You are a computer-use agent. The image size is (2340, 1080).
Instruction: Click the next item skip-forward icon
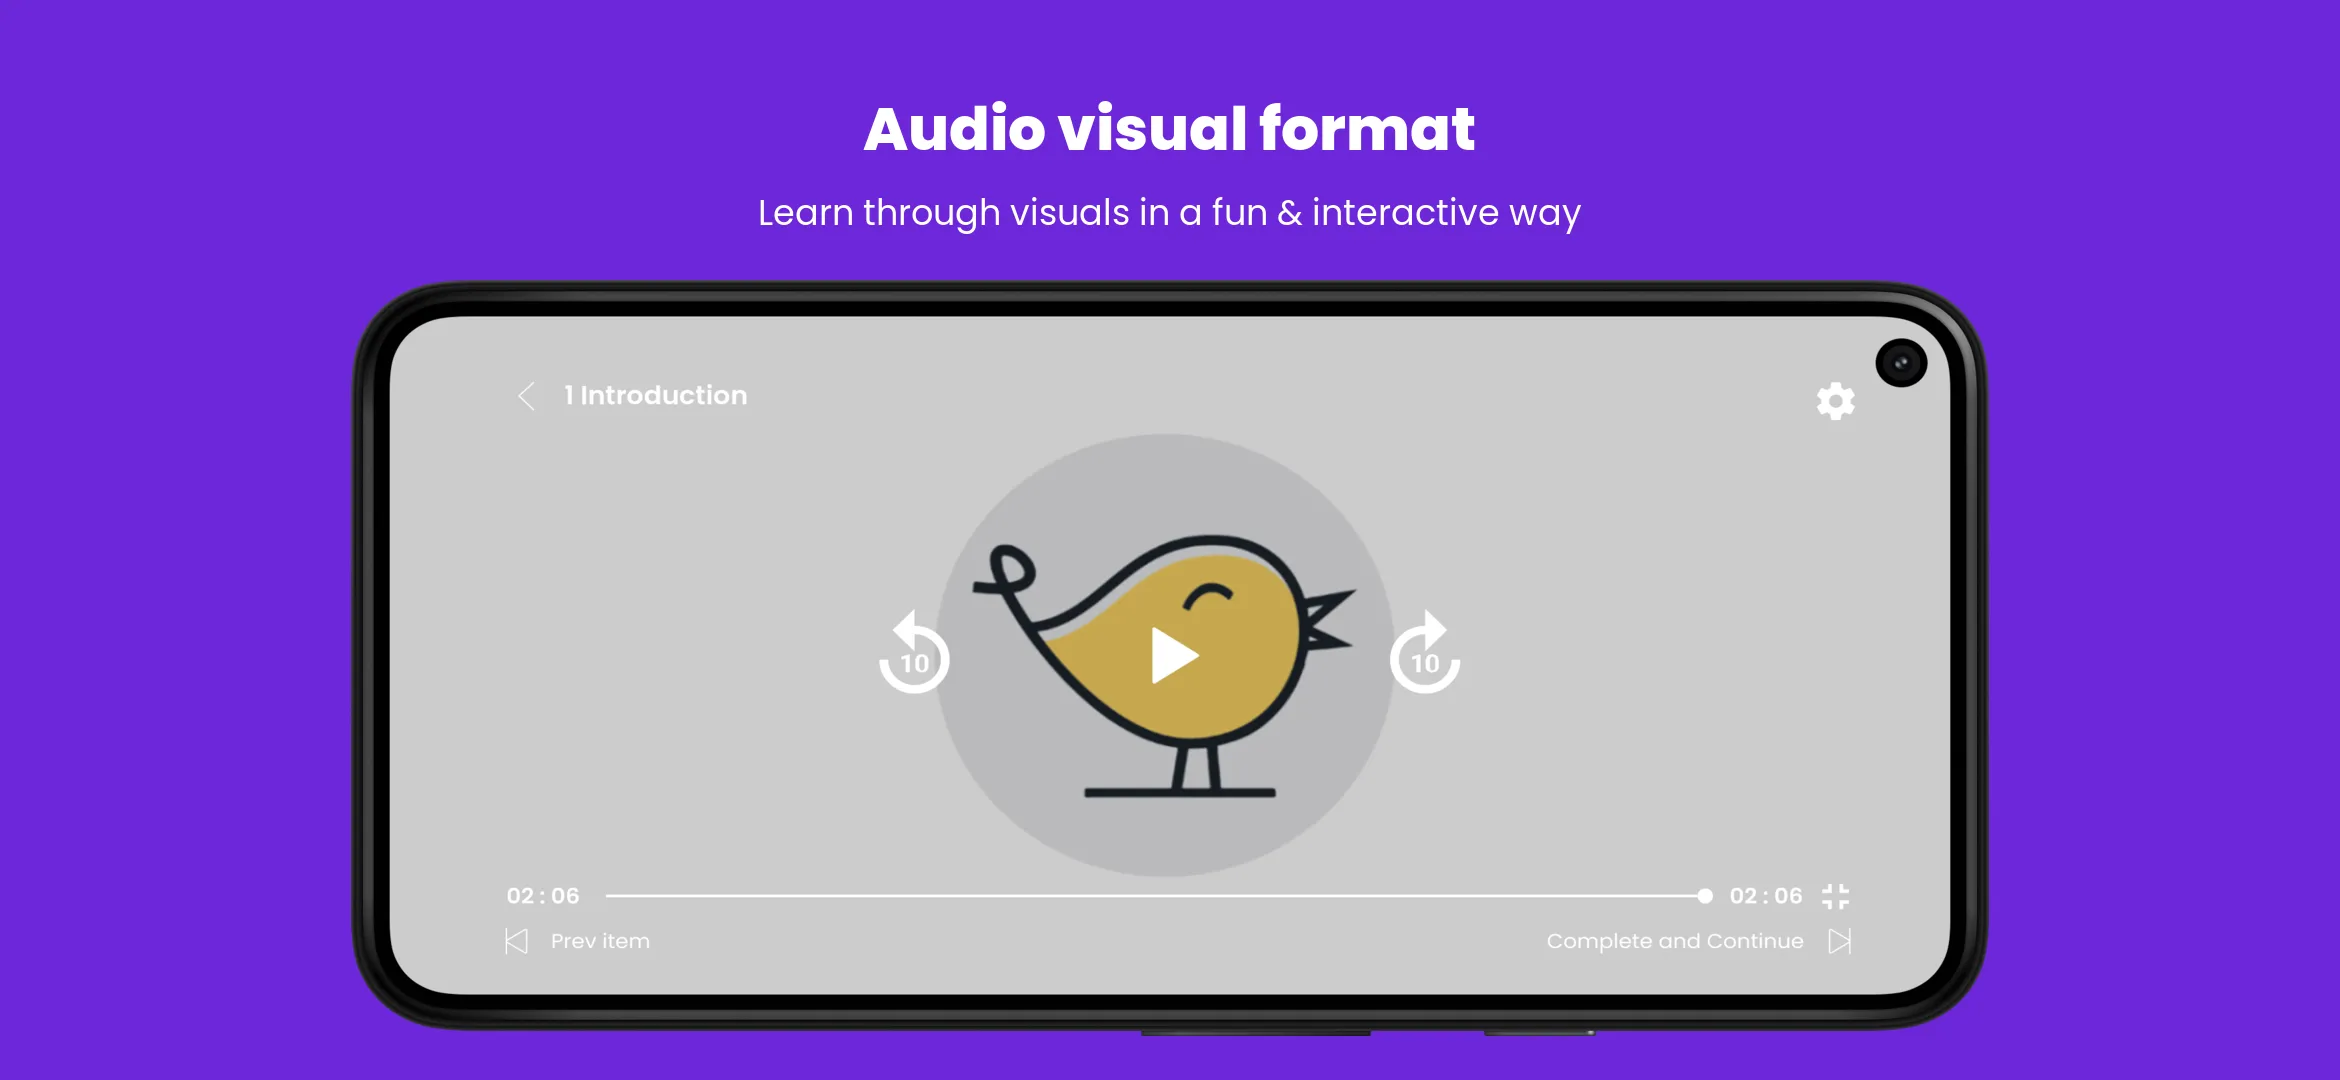pyautogui.click(x=1840, y=941)
